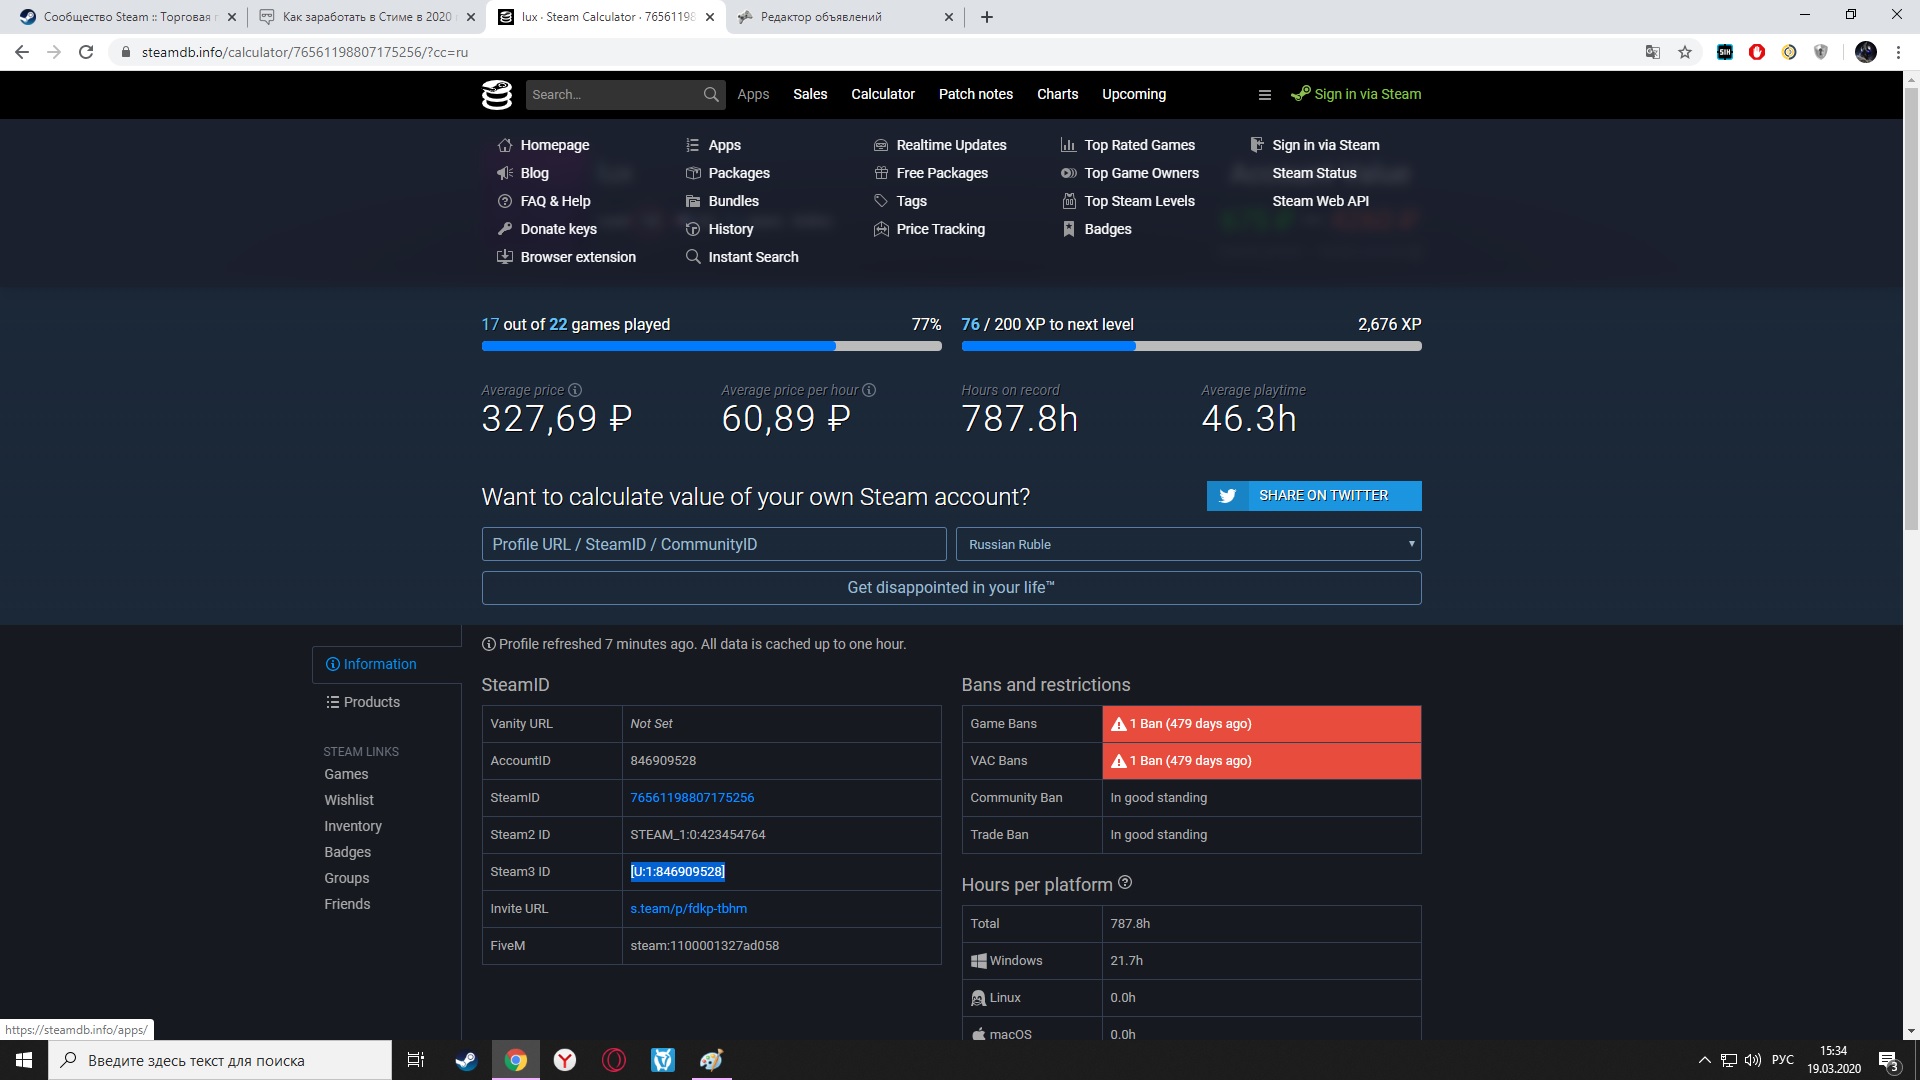
Task: Click the browser back arrow
Action: pyautogui.click(x=22, y=52)
